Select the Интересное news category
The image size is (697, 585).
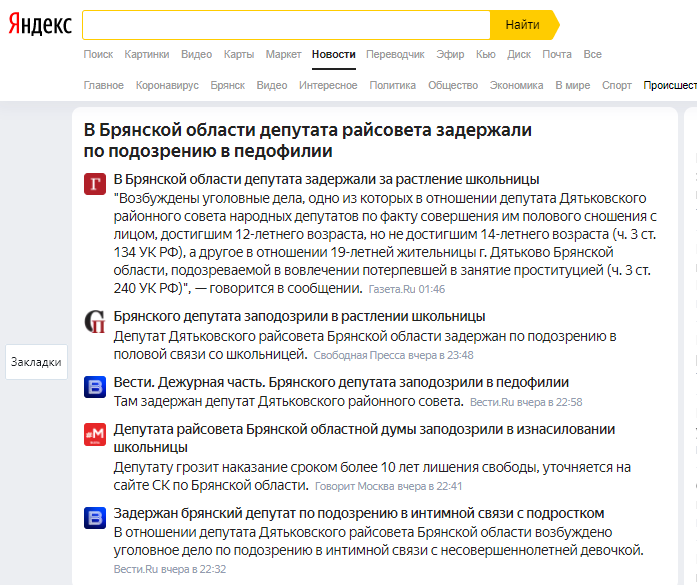(328, 85)
